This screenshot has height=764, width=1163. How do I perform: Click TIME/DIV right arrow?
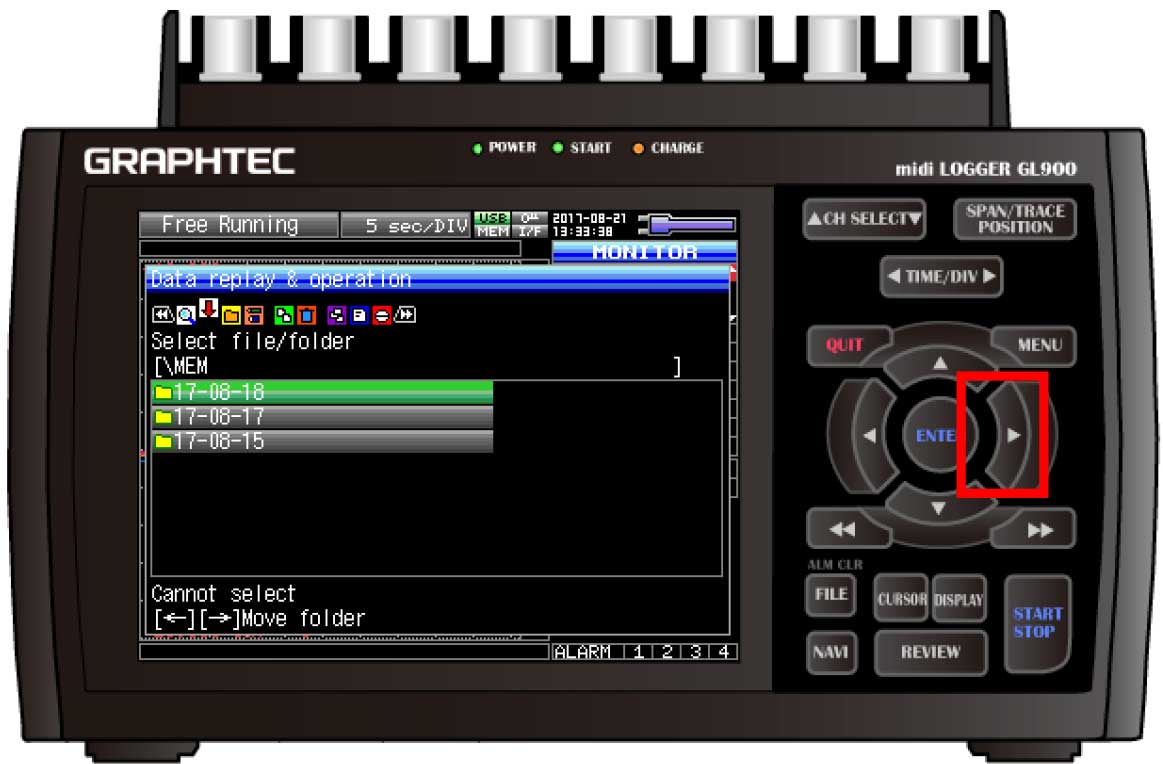[989, 276]
